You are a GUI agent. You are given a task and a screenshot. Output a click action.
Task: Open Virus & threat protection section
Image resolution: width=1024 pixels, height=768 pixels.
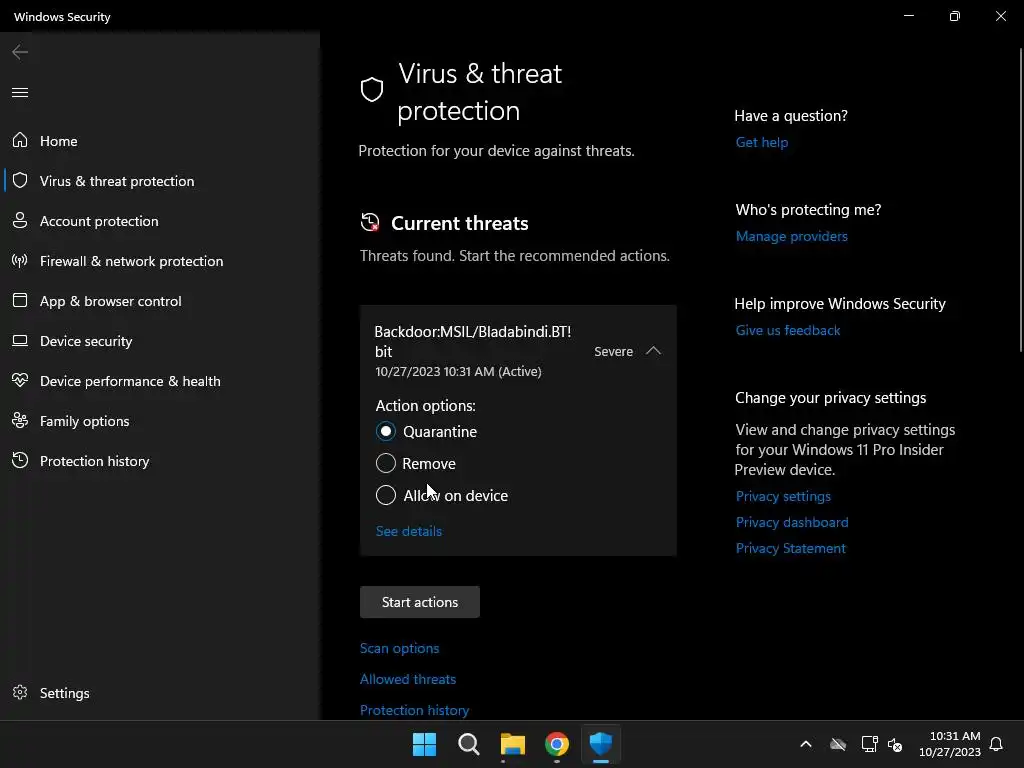[x=117, y=181]
